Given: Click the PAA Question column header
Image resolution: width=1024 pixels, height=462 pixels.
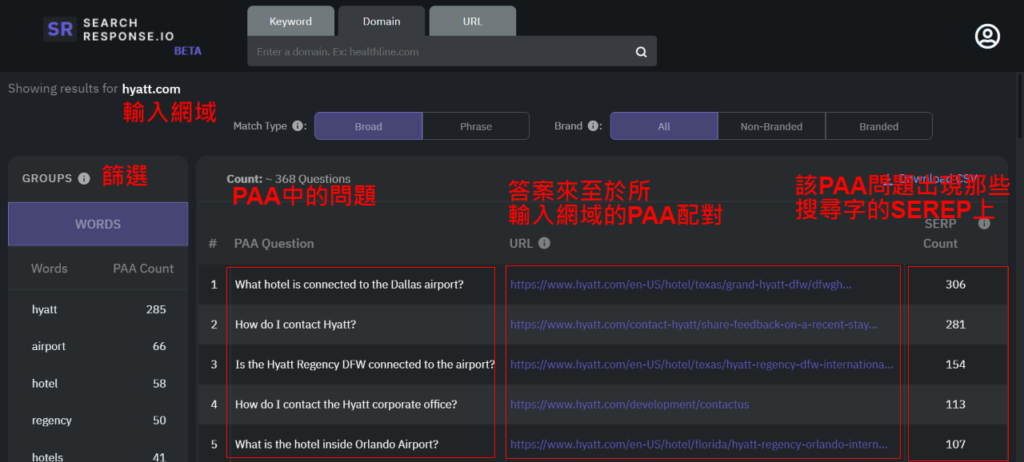Looking at the screenshot, I should click(x=274, y=244).
